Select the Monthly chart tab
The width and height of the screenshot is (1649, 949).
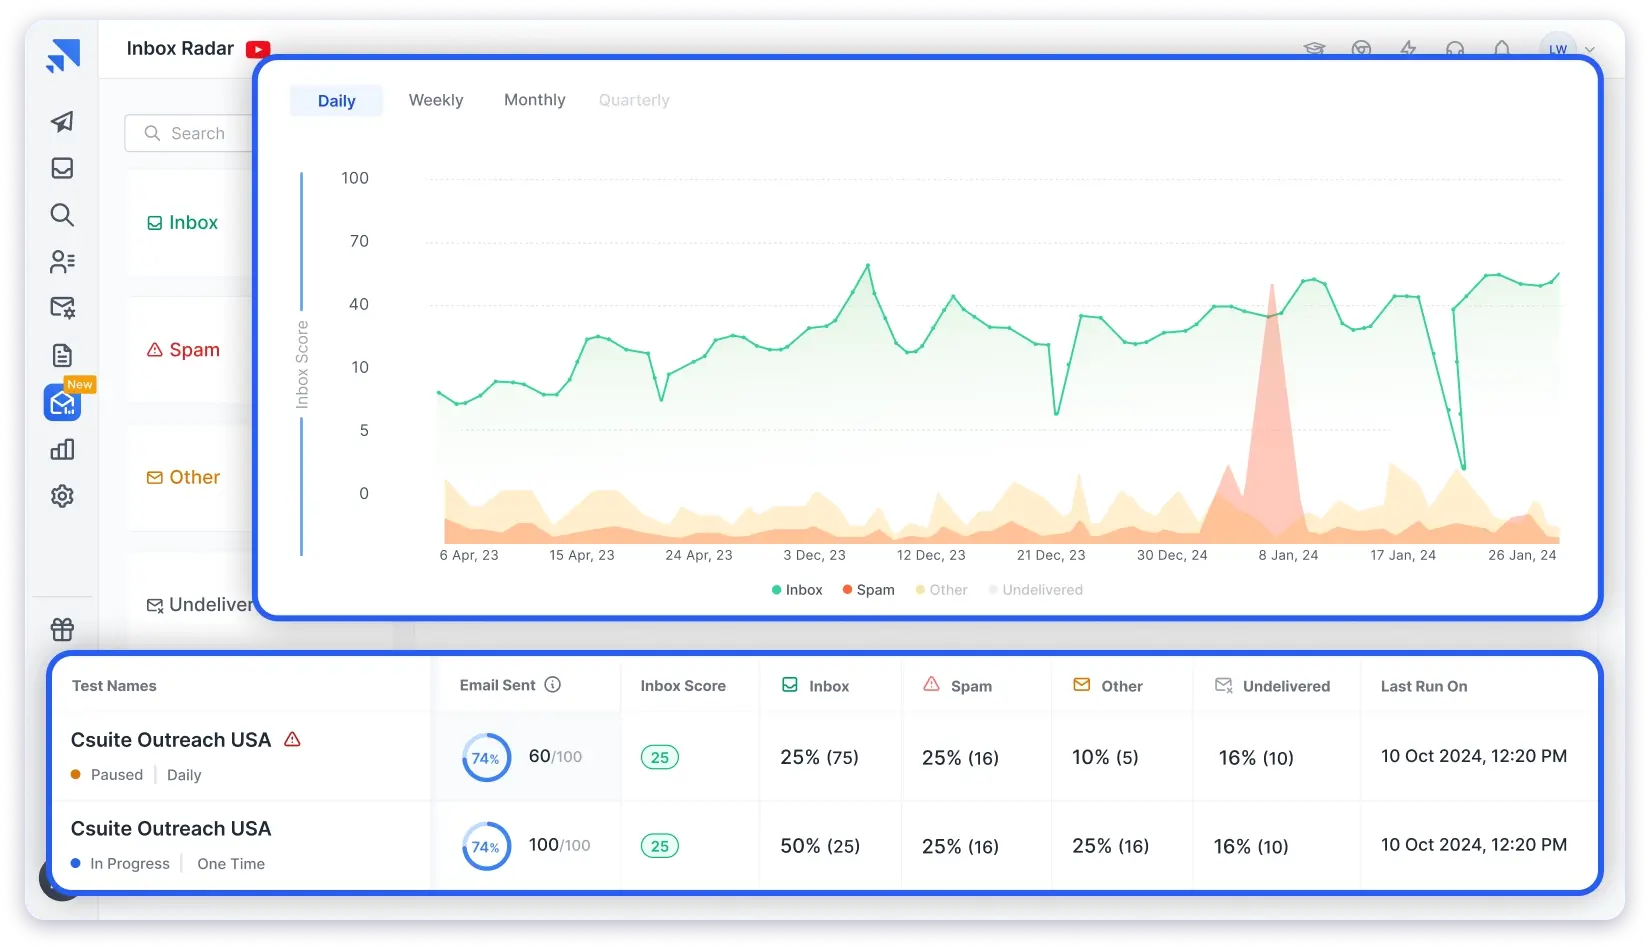(534, 100)
